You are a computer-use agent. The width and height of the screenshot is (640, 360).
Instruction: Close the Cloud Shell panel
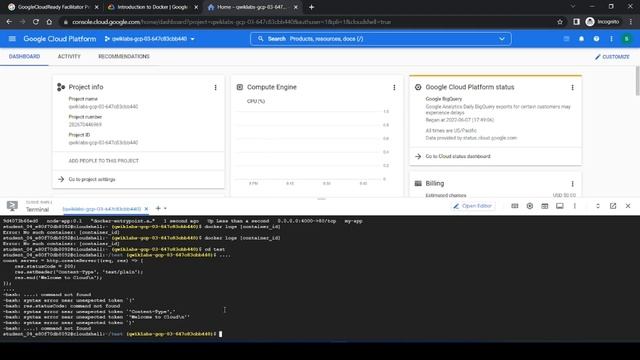628,206
